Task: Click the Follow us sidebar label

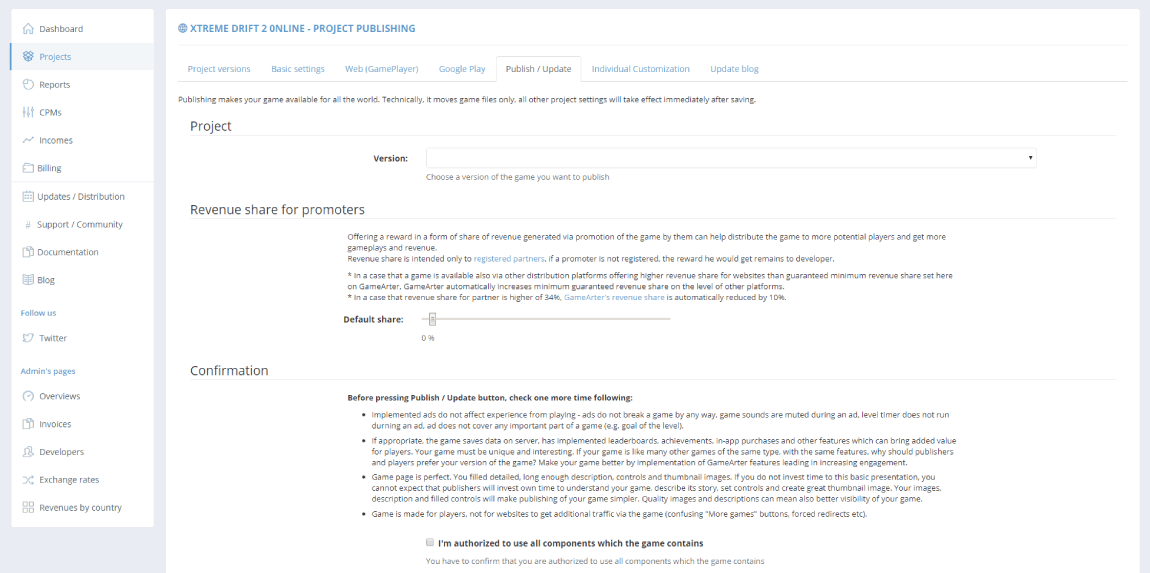Action: [38, 313]
